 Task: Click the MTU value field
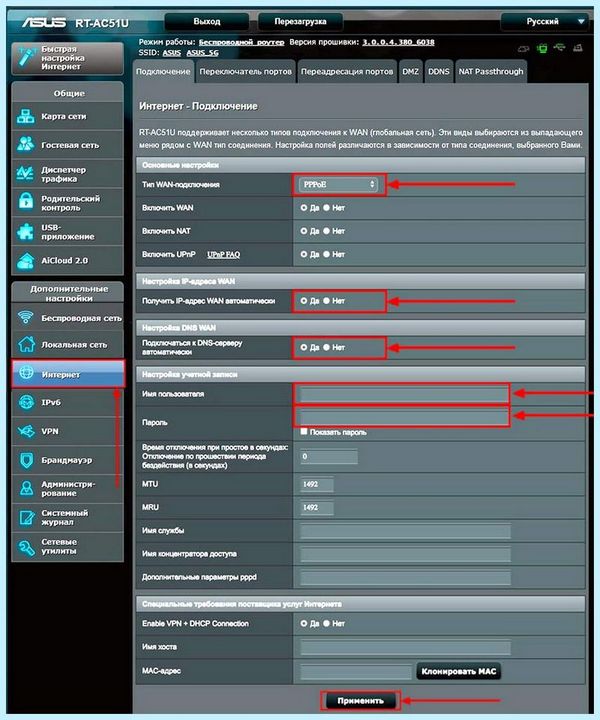tap(317, 484)
